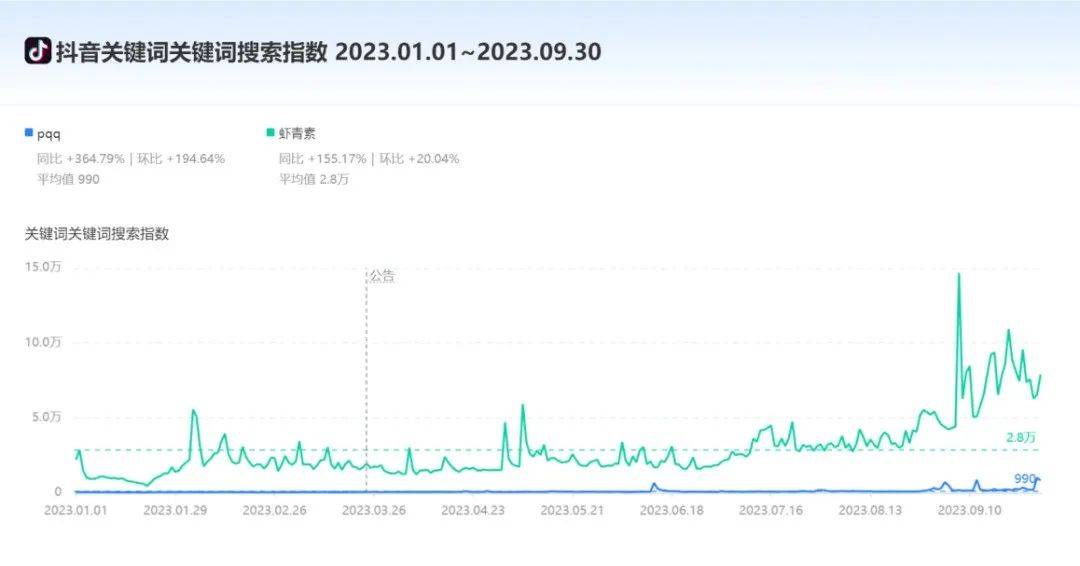
Task: Click the 关键词关键词搜索指数 chart subtitle
Action: (97, 234)
